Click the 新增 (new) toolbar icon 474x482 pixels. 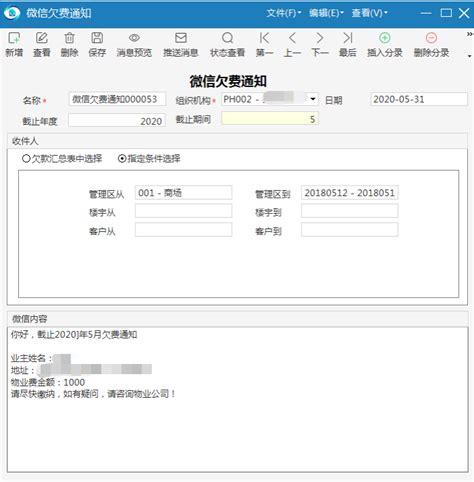pyautogui.click(x=14, y=38)
